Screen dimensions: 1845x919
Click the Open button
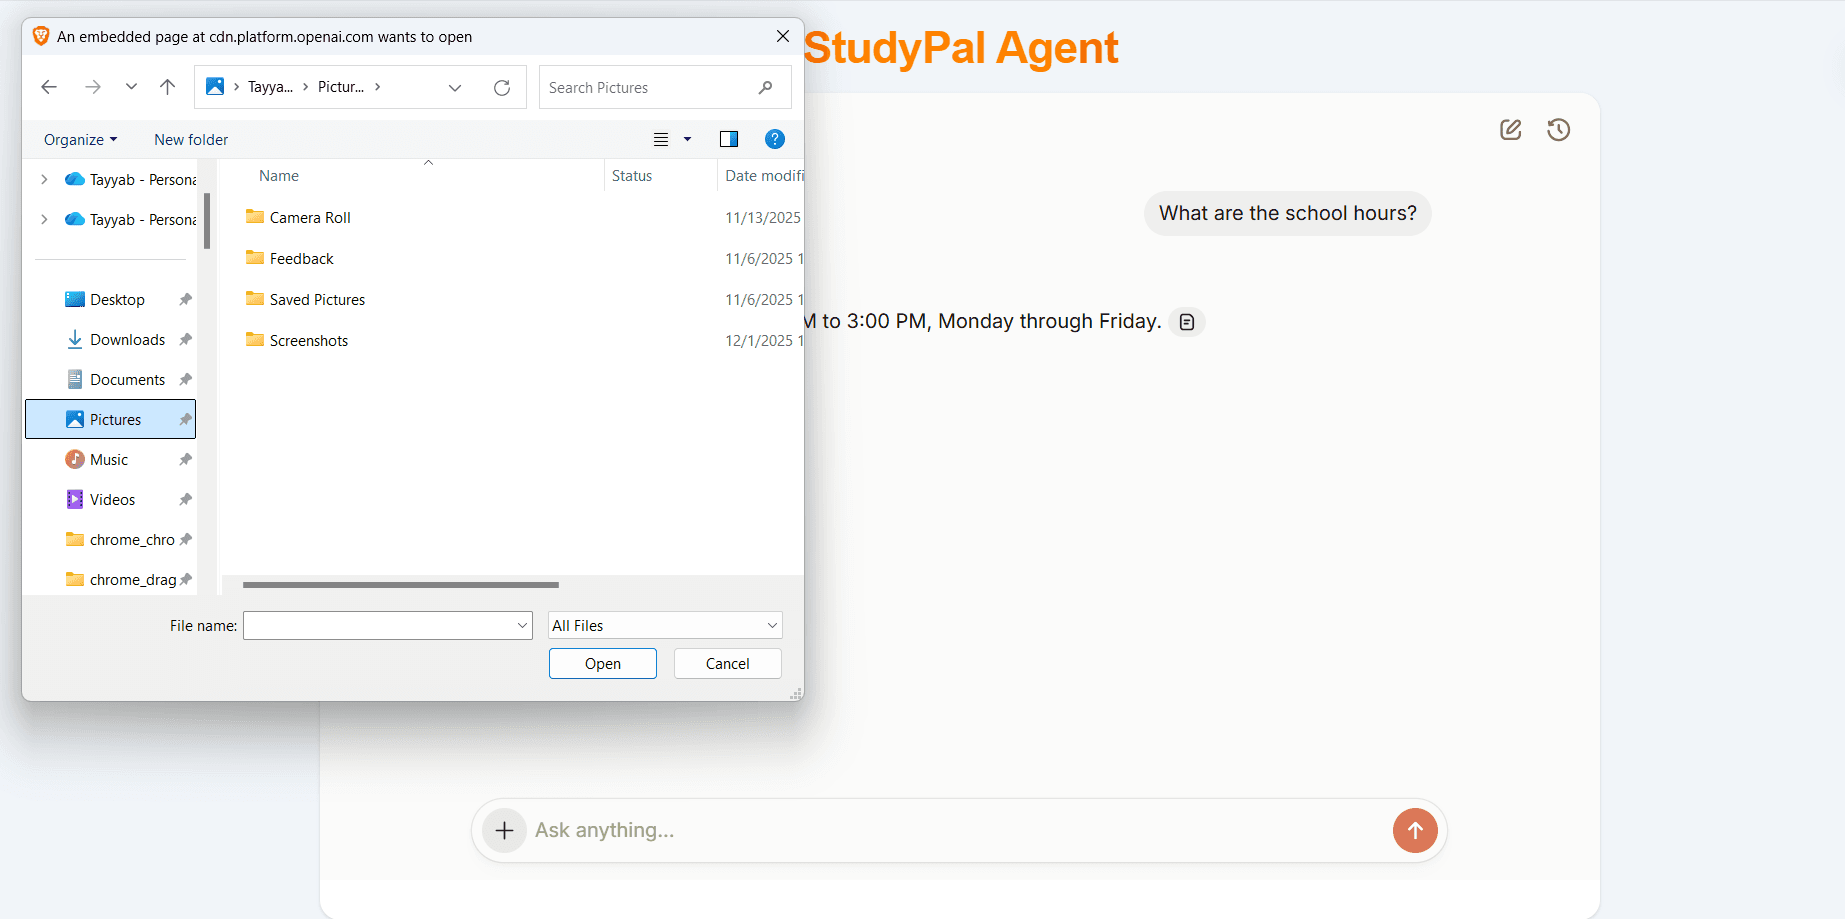coord(603,664)
